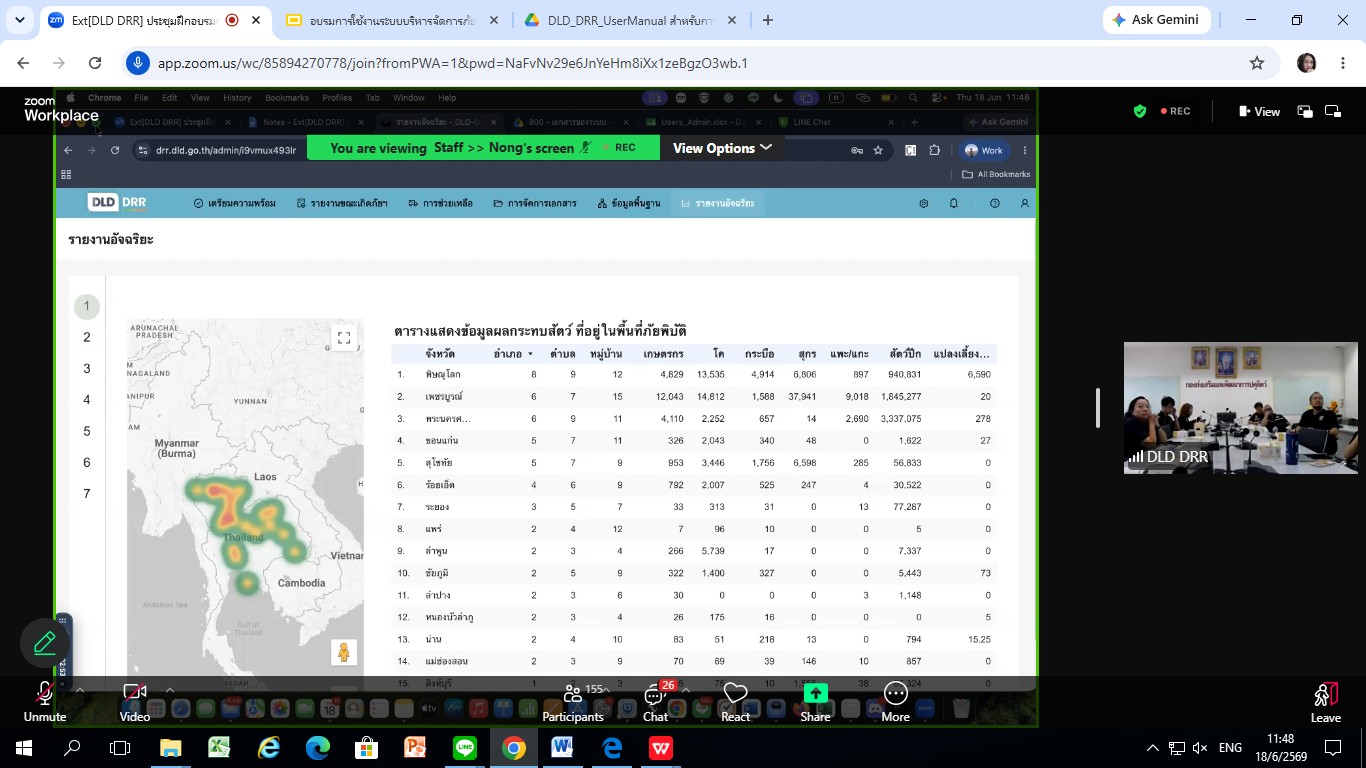Click the การช่วยเหลือ menu item
The width and height of the screenshot is (1366, 768).
440,203
